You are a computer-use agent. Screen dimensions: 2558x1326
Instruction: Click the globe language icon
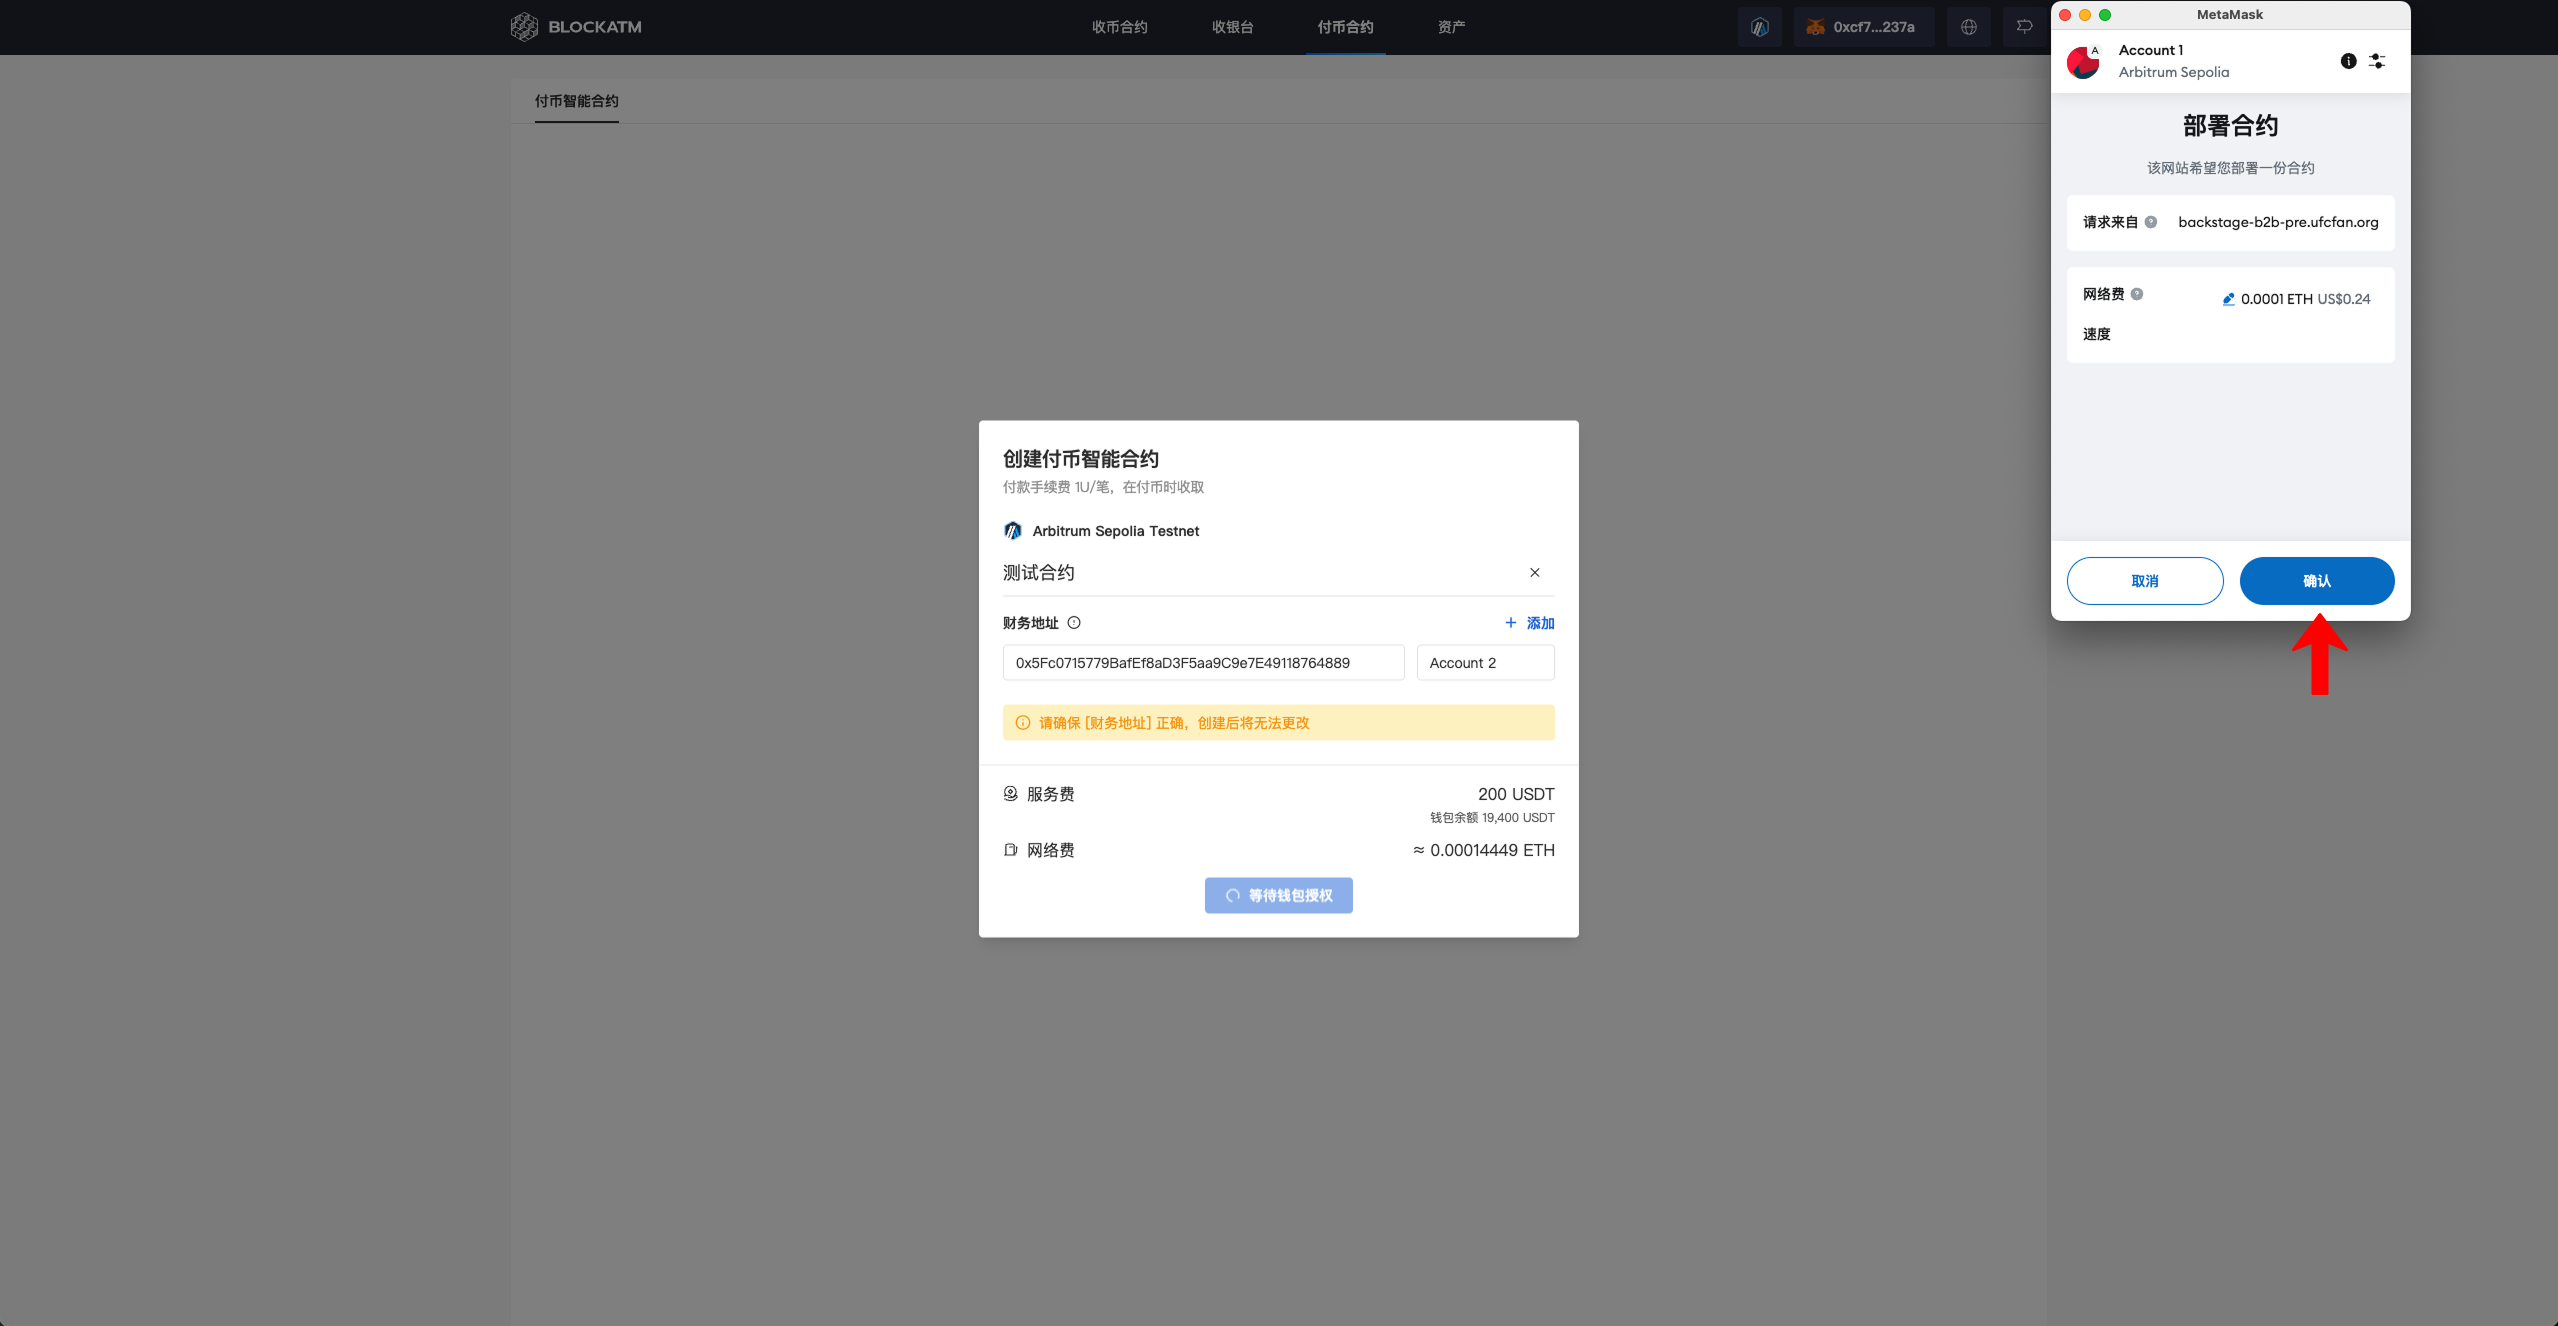click(x=1968, y=27)
